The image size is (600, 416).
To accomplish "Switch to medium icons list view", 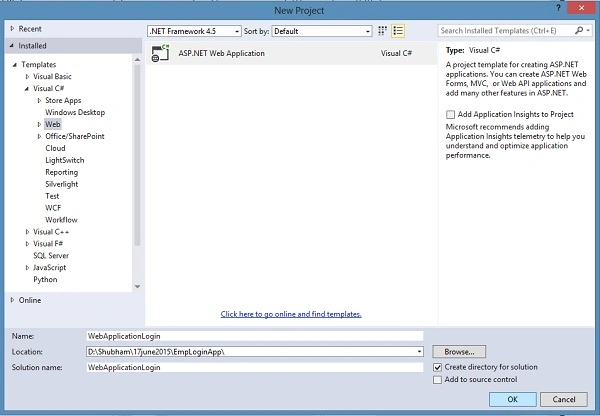I will tap(398, 31).
